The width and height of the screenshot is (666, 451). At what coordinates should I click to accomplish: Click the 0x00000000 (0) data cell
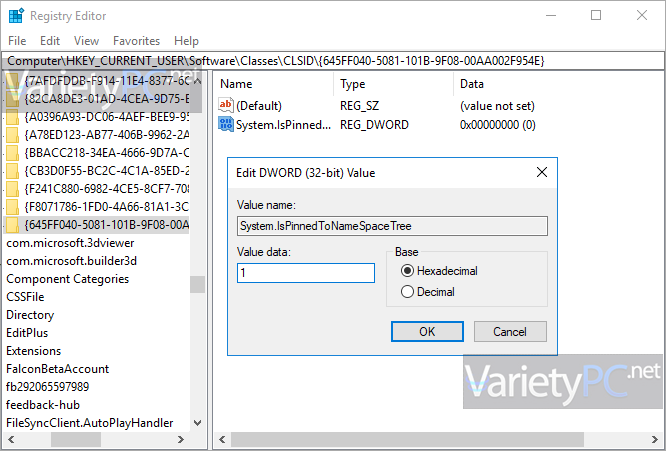point(497,125)
